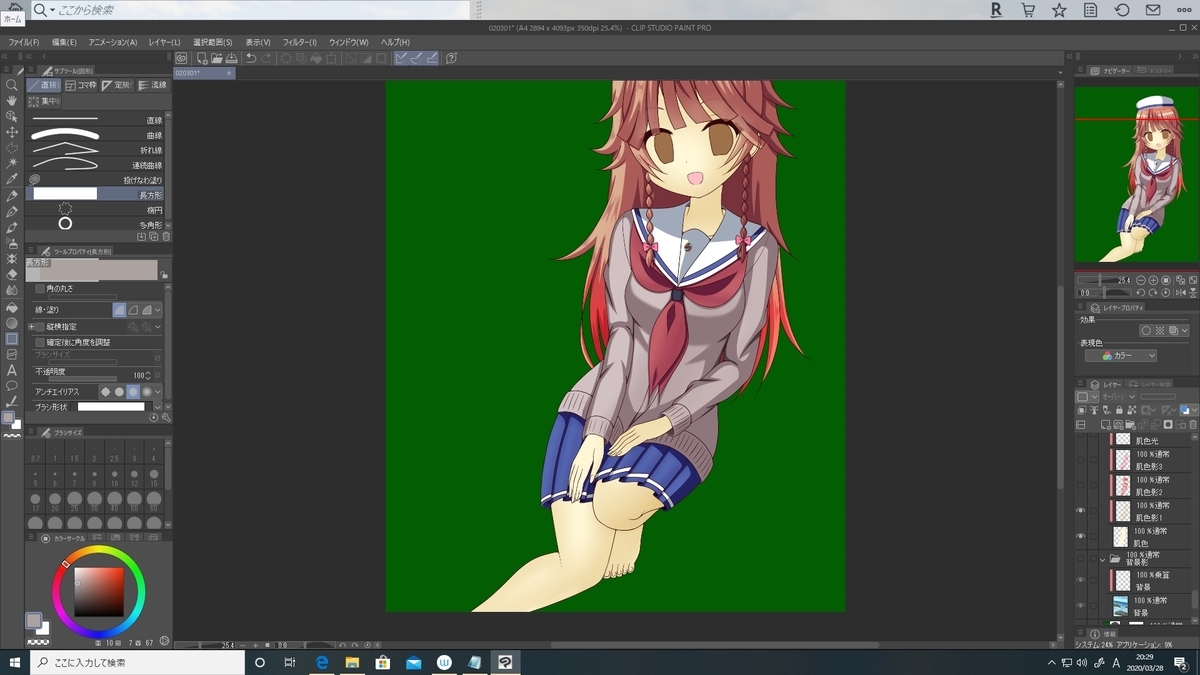Toggle snap to ruler in command bar
This screenshot has width=1200, height=675.
coord(402,58)
